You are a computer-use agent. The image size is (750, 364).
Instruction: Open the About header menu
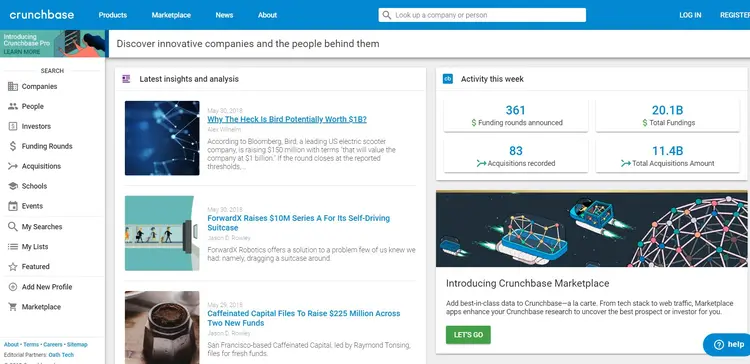[x=267, y=15]
